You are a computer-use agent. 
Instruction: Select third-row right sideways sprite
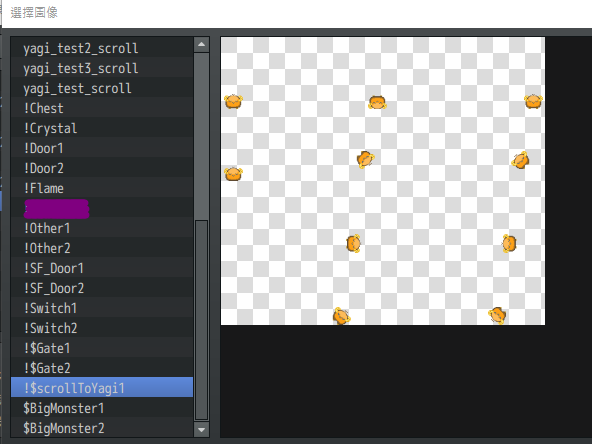pos(509,243)
